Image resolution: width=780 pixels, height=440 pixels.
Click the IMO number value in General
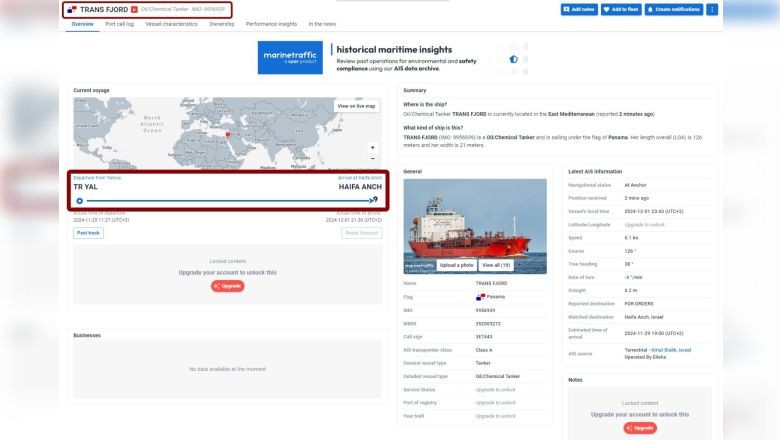[x=485, y=310]
